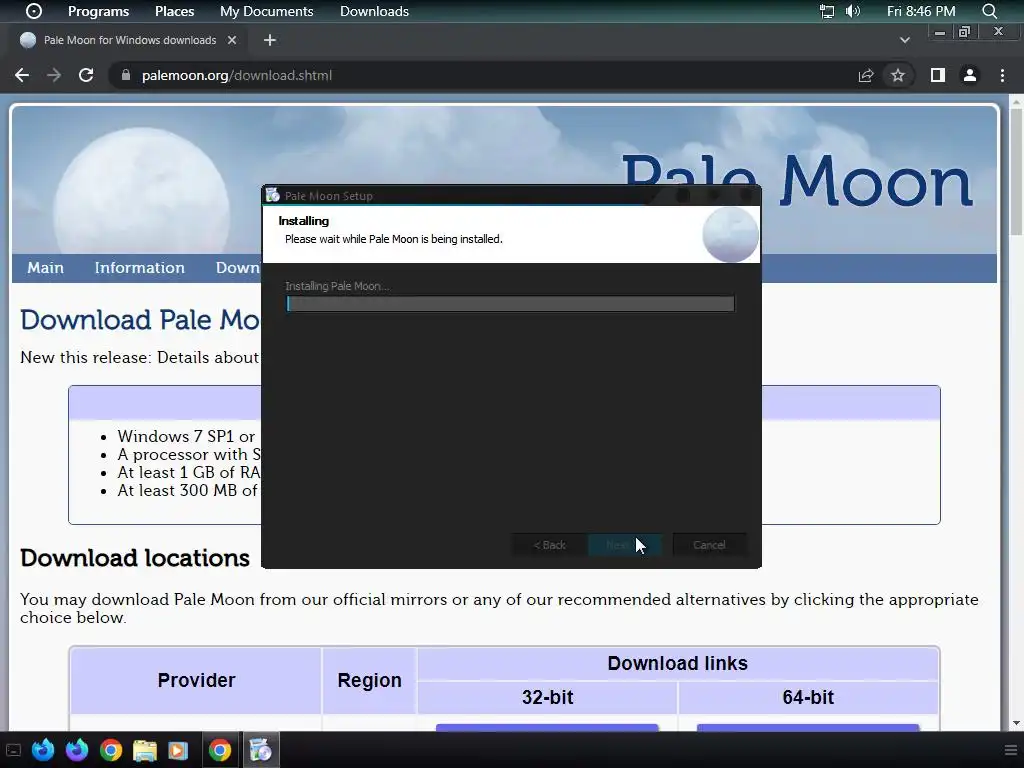Click the 'Installing Pale Moon...' status text

click(x=337, y=286)
